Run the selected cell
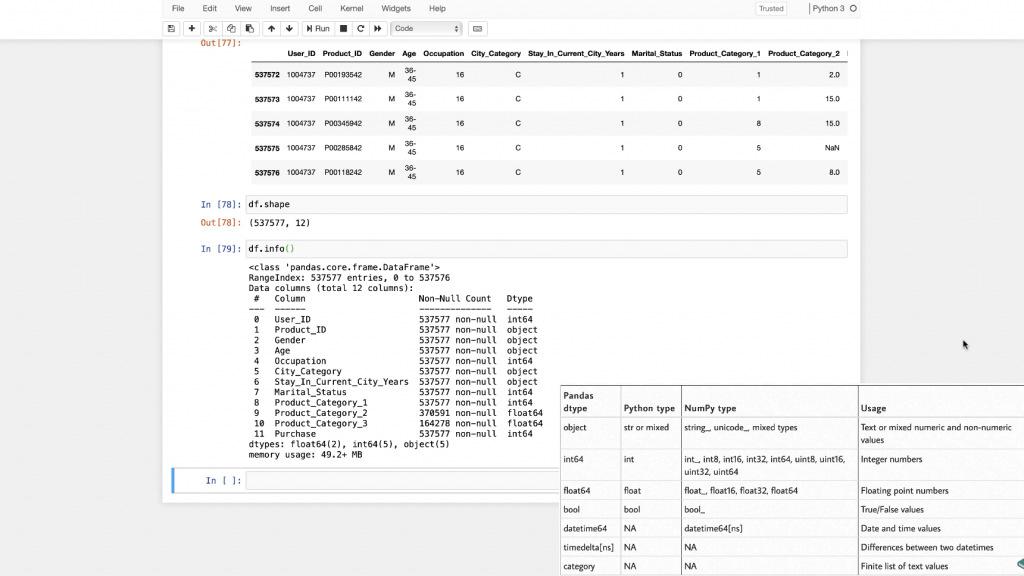Viewport: 1024px width, 576px height. point(318,29)
